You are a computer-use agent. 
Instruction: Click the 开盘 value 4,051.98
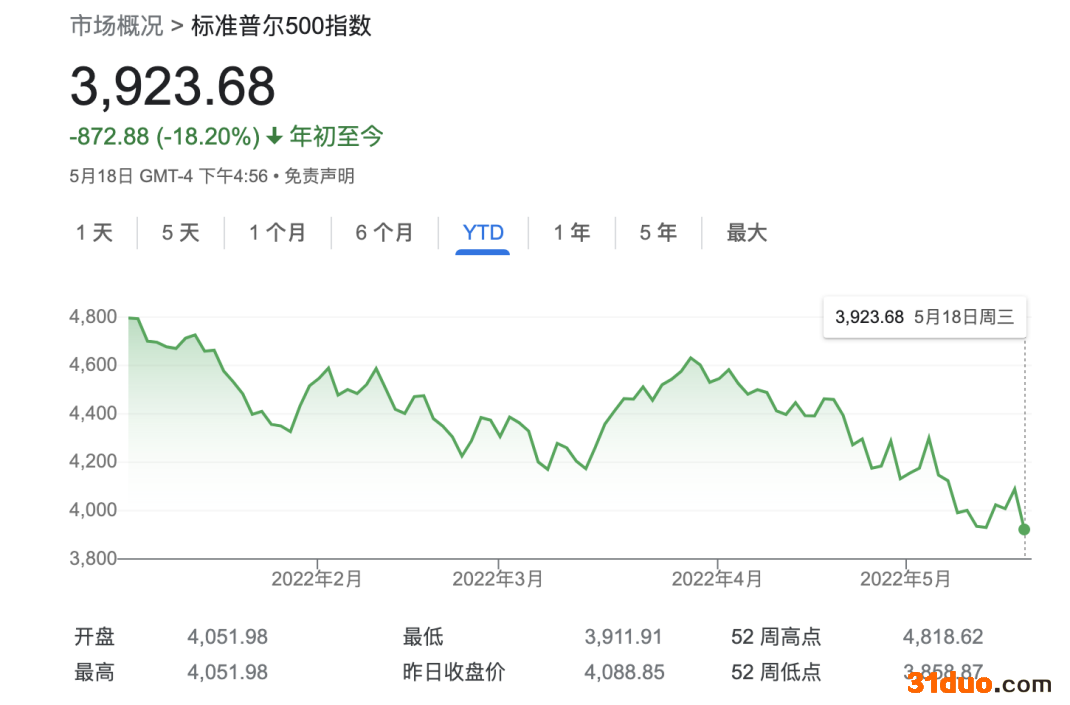click(227, 637)
